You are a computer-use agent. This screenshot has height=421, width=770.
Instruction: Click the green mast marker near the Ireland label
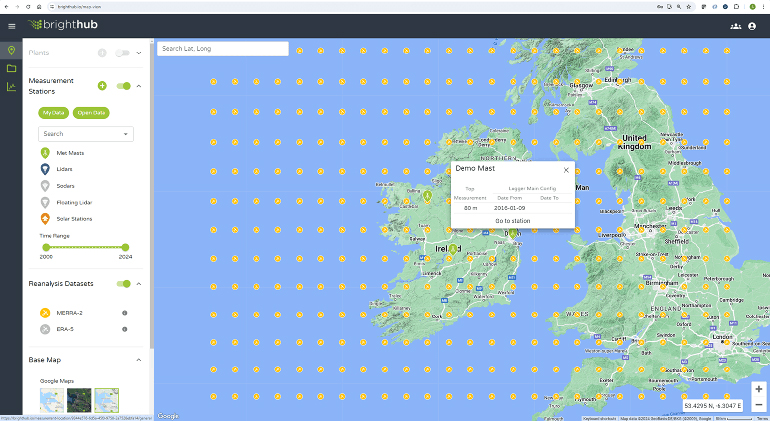coord(453,250)
